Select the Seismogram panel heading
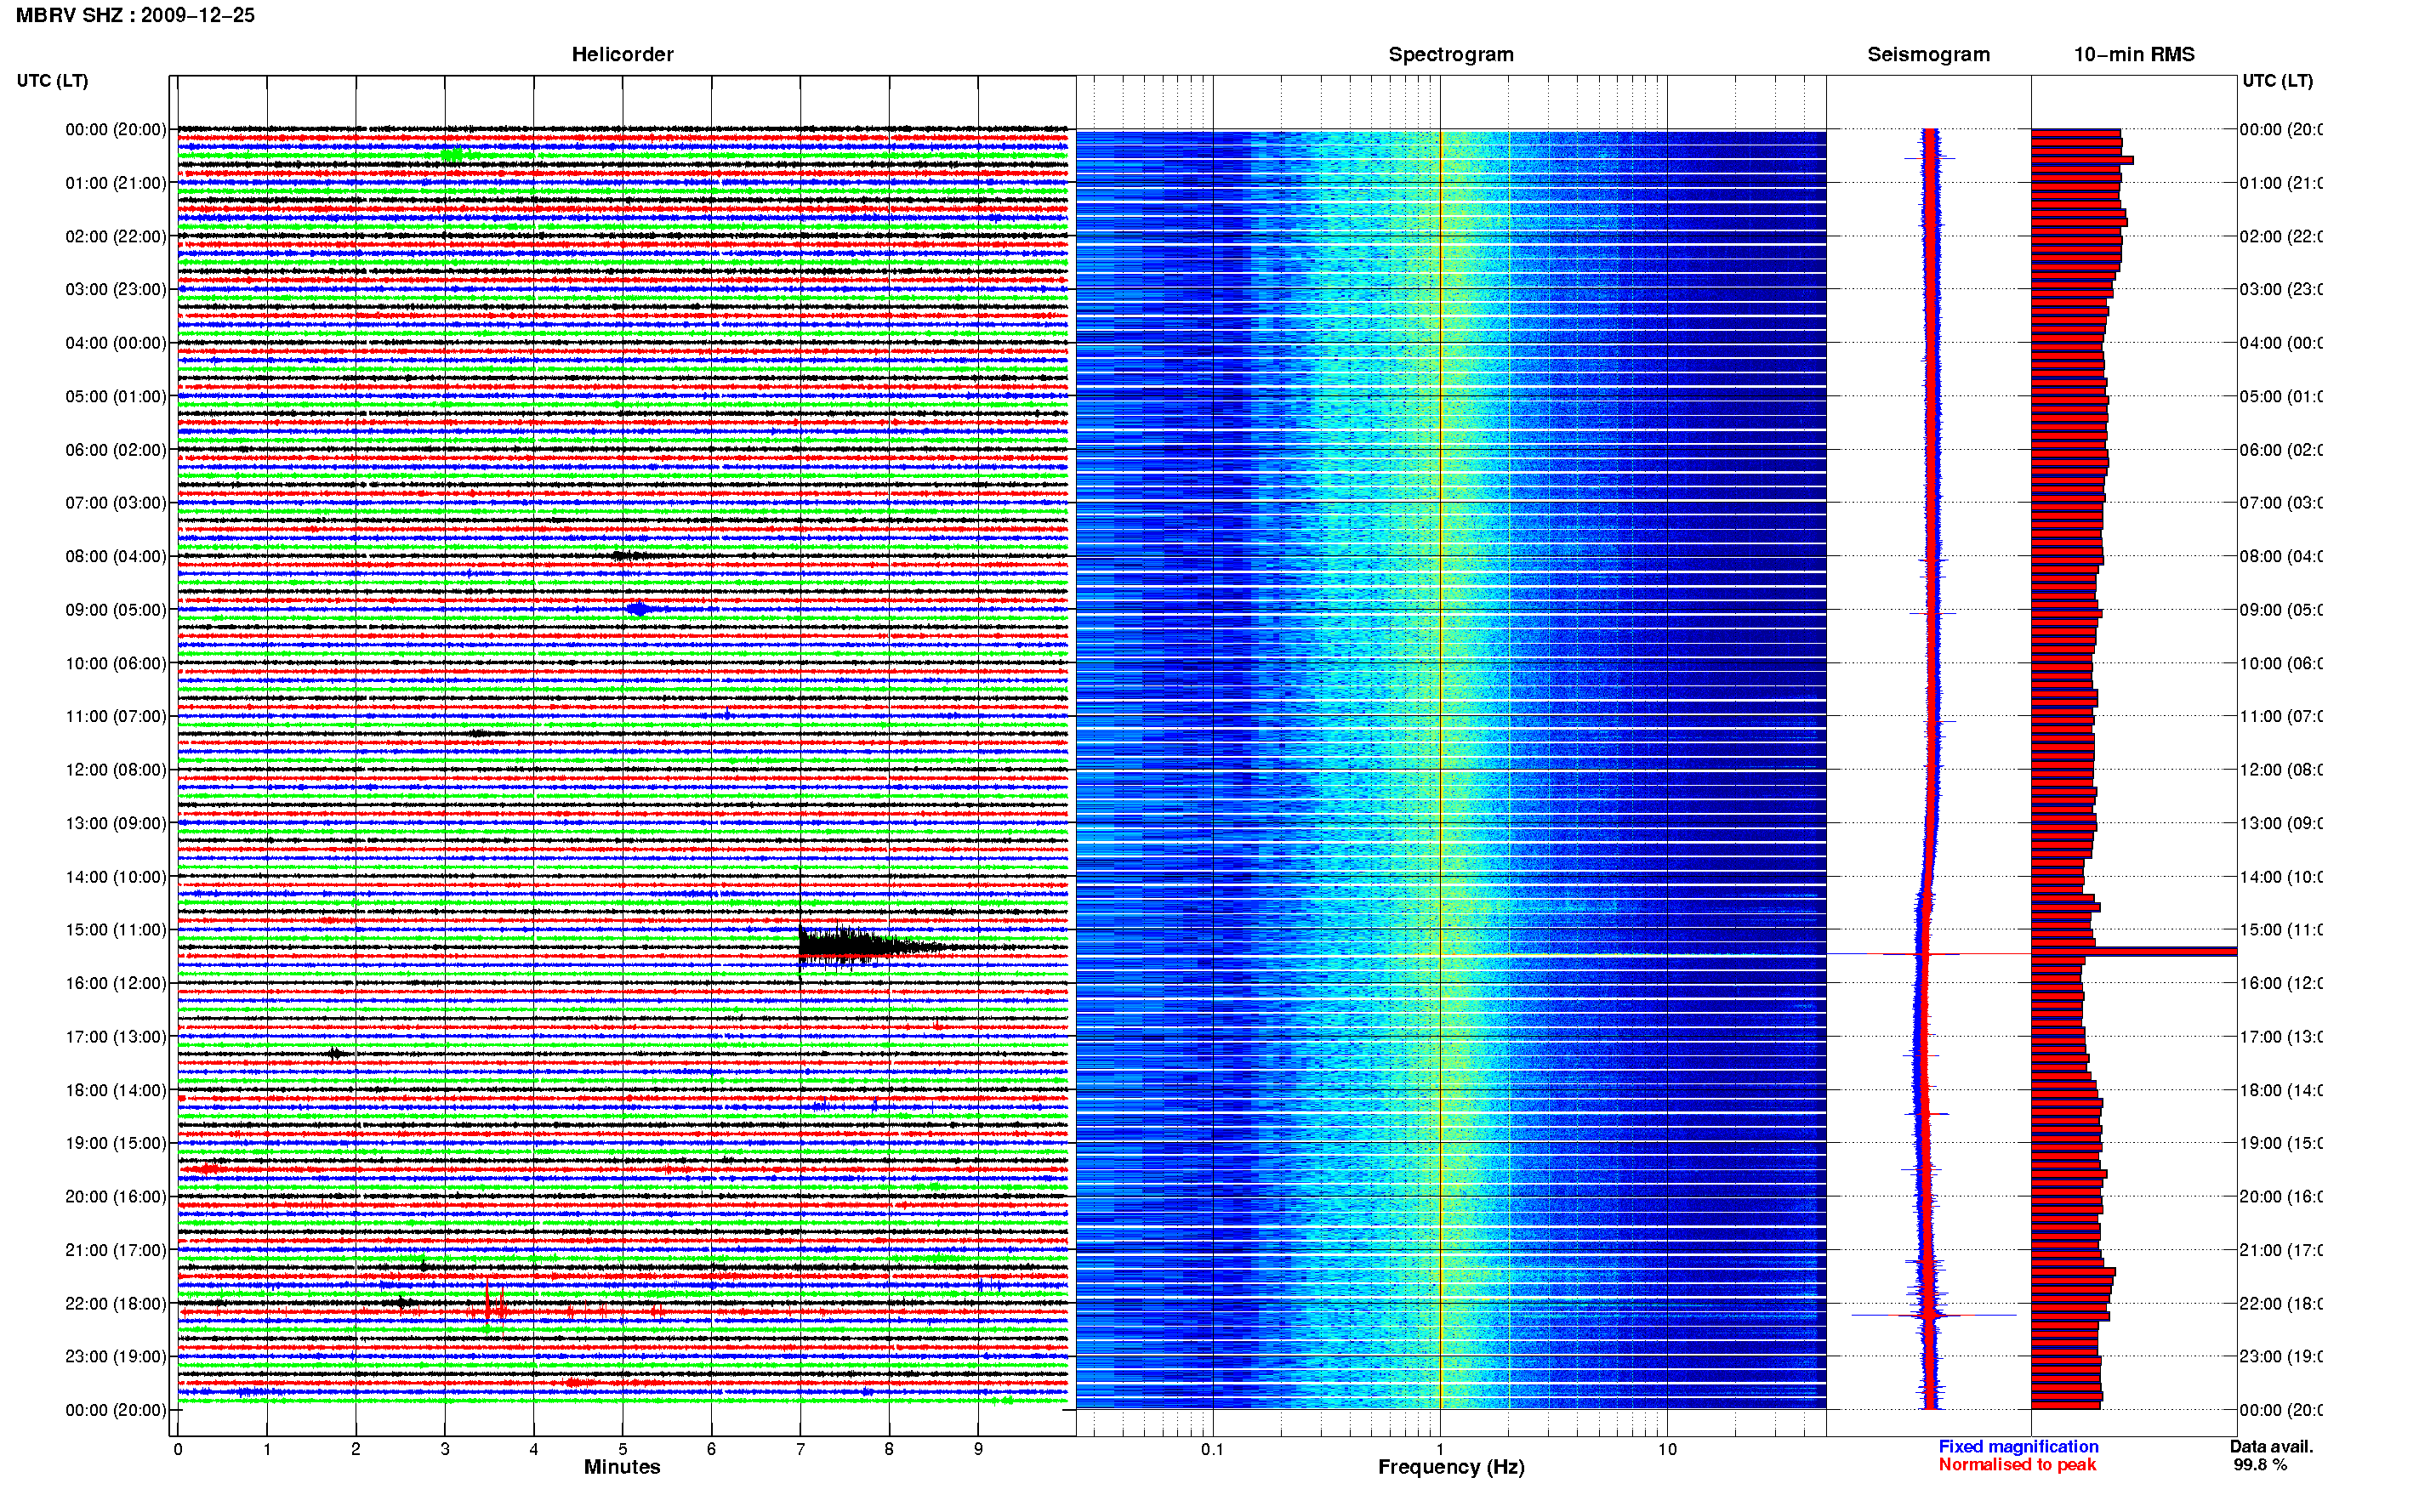 [x=1928, y=54]
